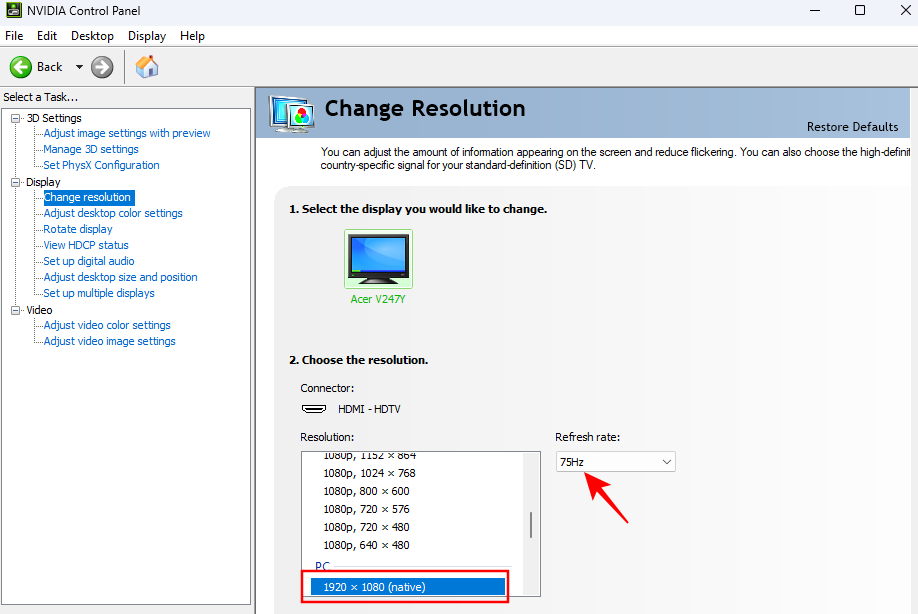Click the NVIDIA Control Panel title icon

click(13, 11)
